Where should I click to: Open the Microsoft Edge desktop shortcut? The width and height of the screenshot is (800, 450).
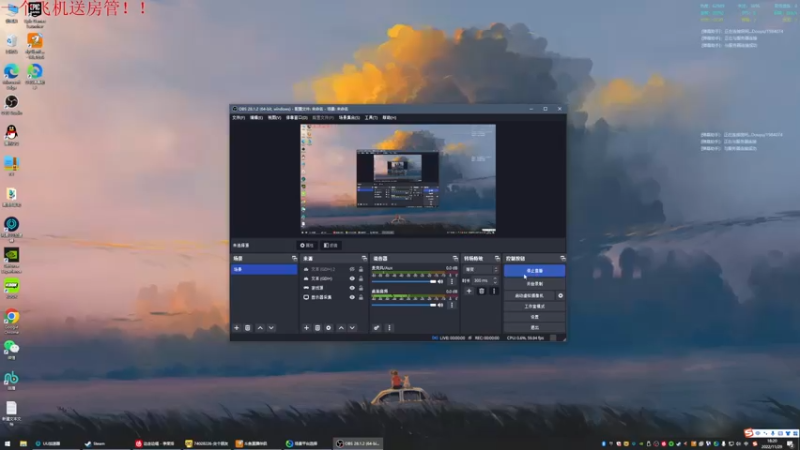coord(12,77)
